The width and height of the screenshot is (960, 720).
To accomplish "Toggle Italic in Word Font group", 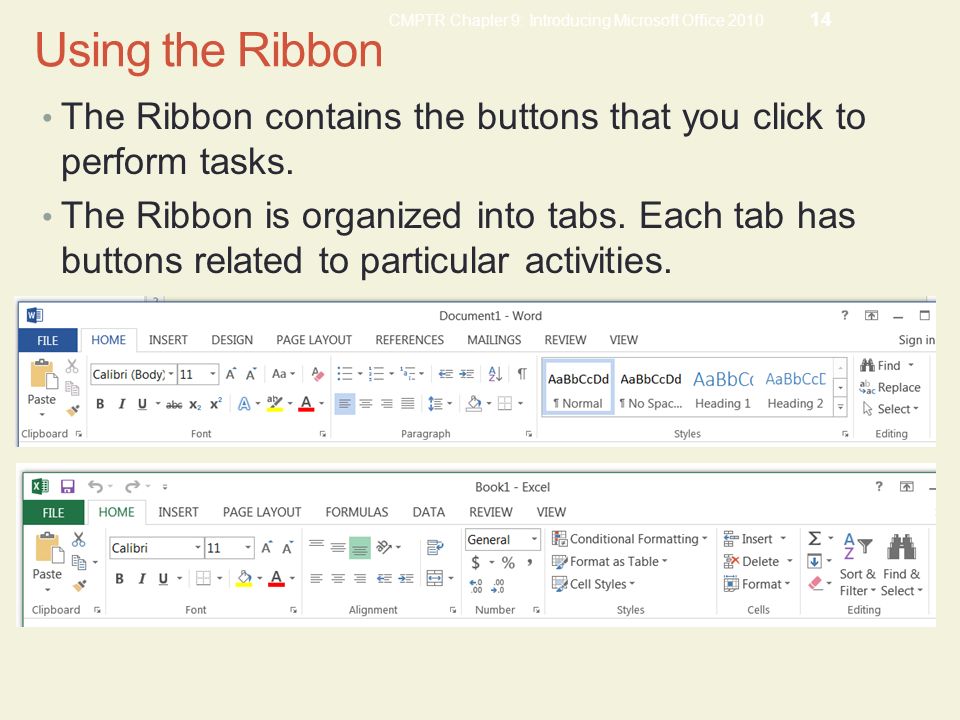I will pyautogui.click(x=121, y=404).
